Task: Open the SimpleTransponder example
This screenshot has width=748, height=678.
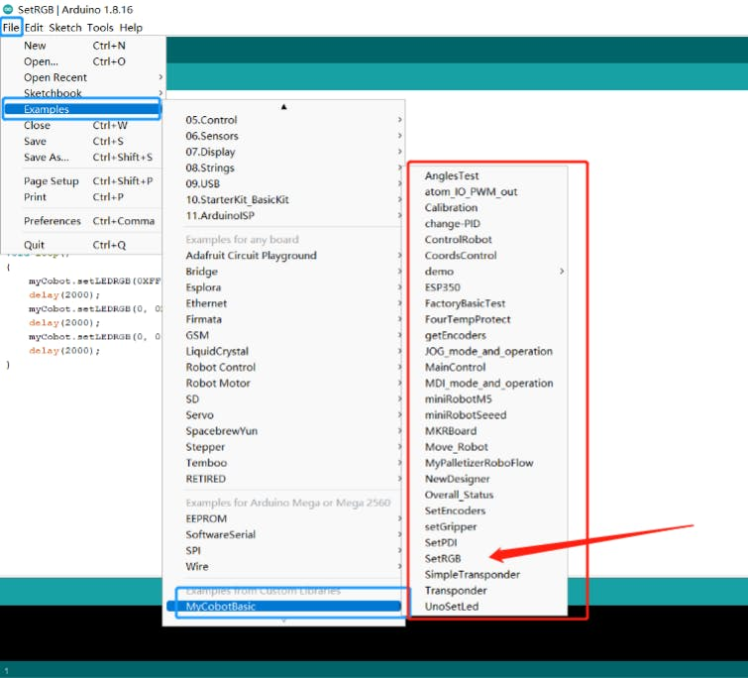Action: point(488,574)
